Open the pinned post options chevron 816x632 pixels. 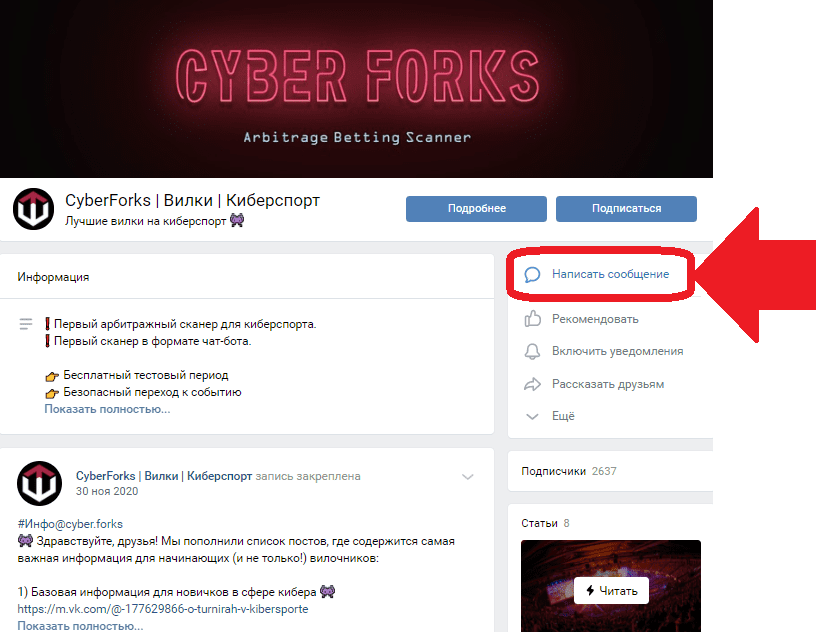467,477
